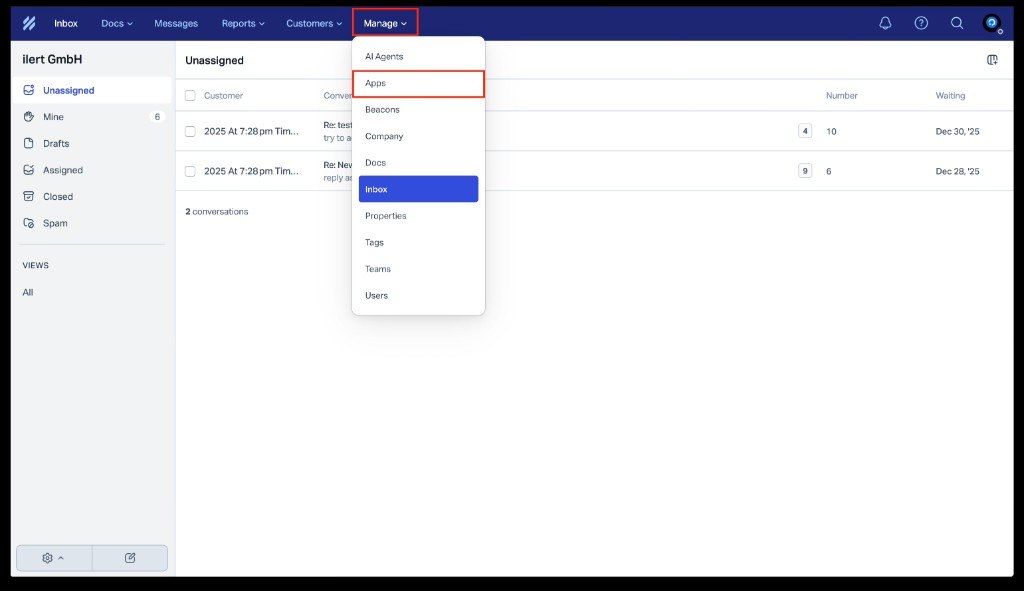Open the Spam folder in the sidebar
The height and width of the screenshot is (591, 1024).
point(55,223)
